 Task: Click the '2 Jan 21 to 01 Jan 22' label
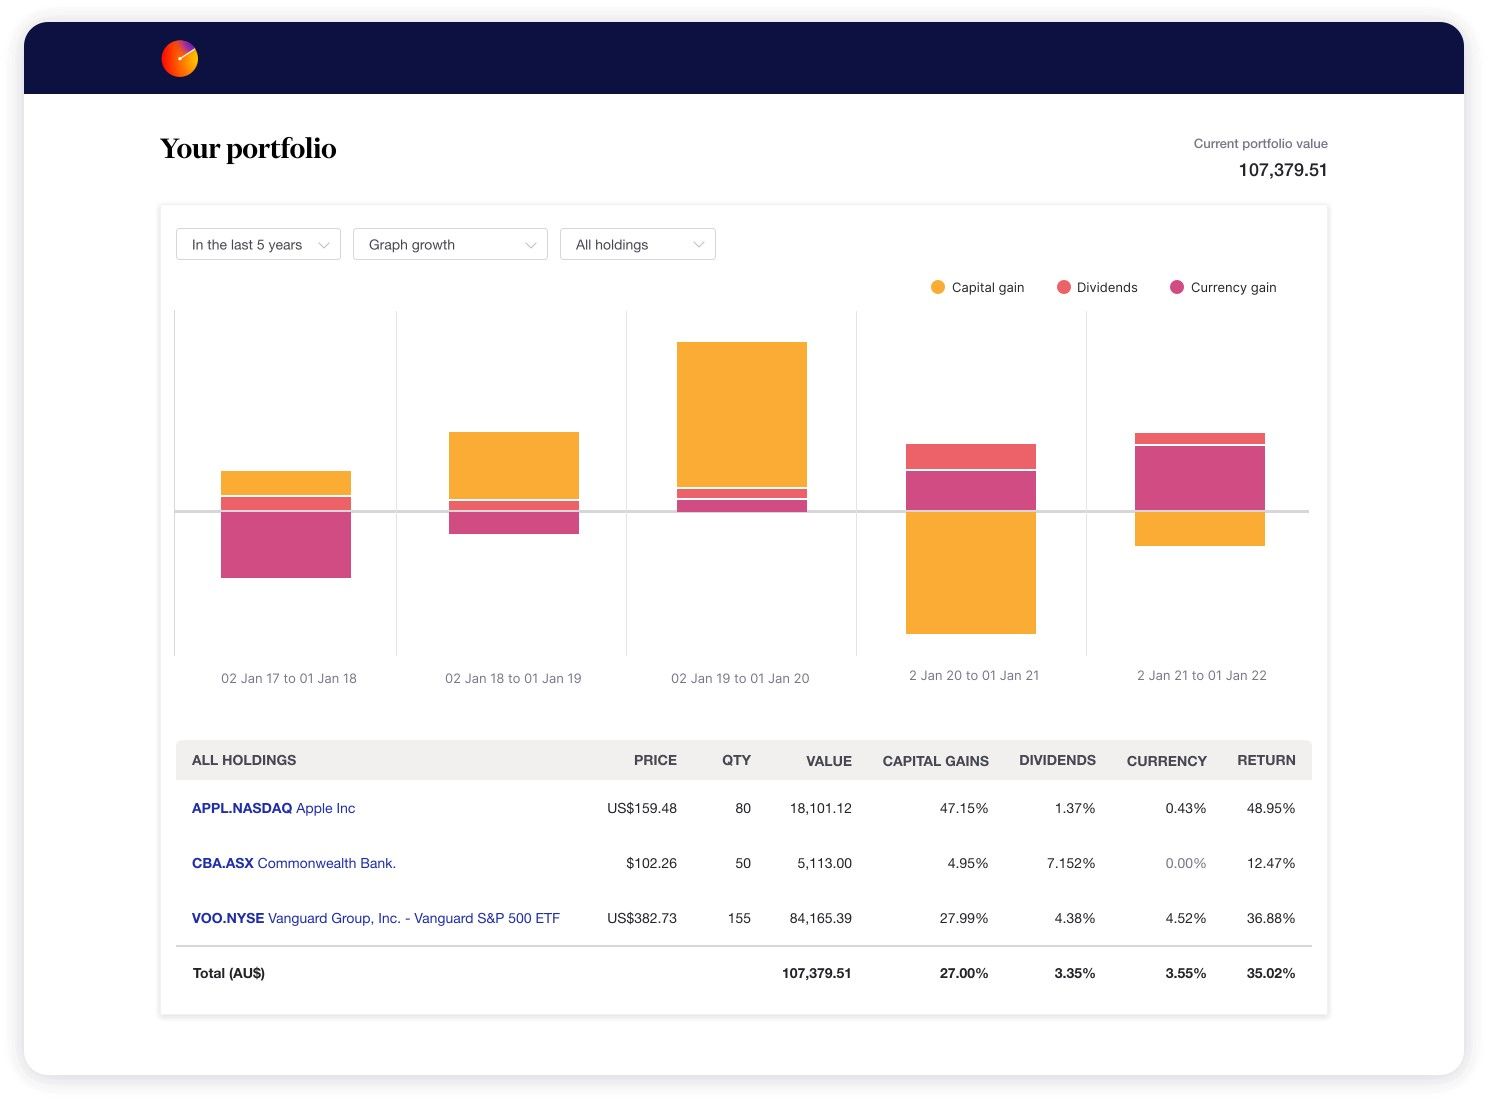pyautogui.click(x=1202, y=675)
